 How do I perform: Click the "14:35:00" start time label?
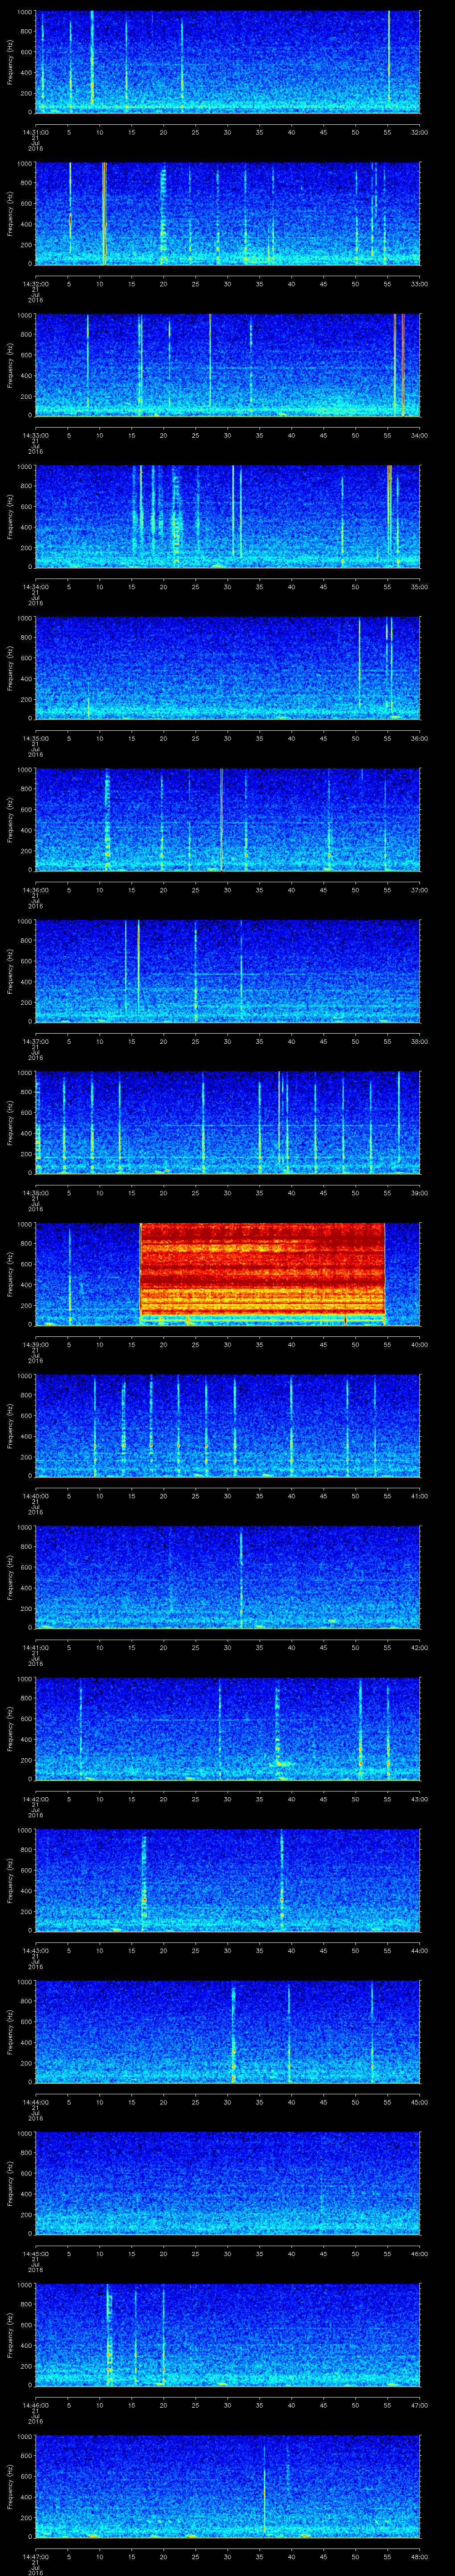(35, 738)
